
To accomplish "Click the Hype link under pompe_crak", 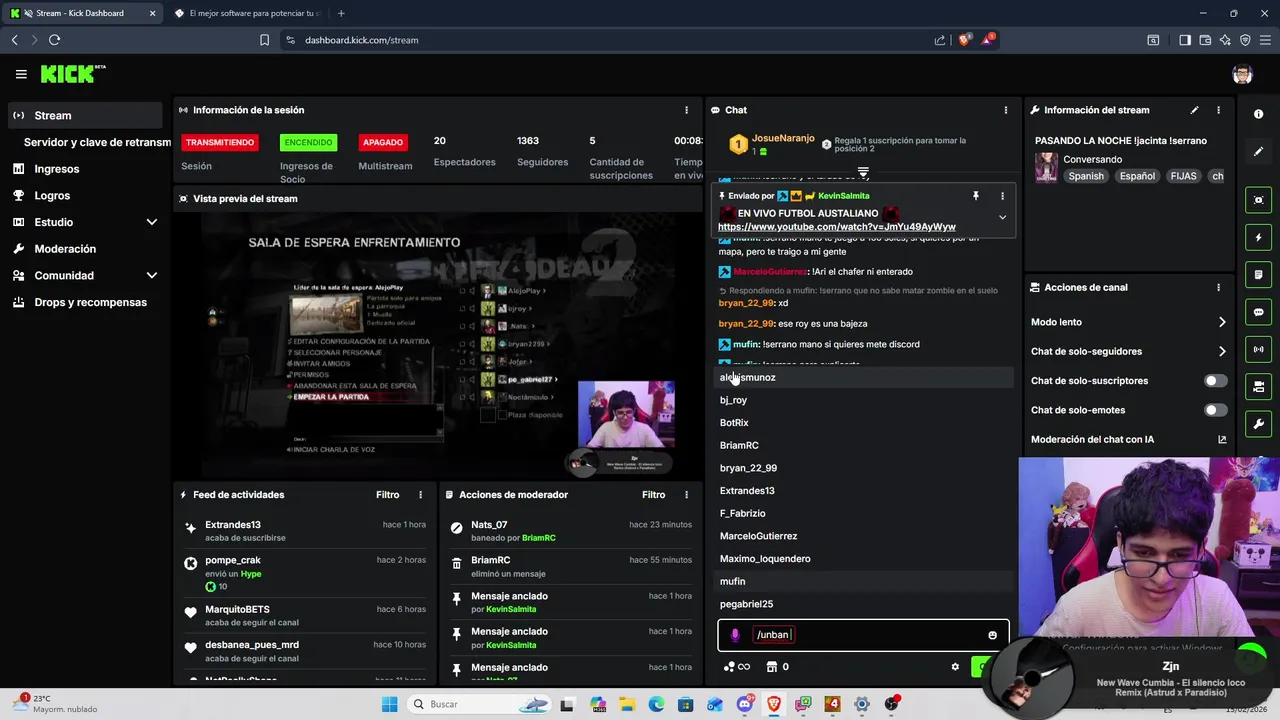I will tap(250, 574).
